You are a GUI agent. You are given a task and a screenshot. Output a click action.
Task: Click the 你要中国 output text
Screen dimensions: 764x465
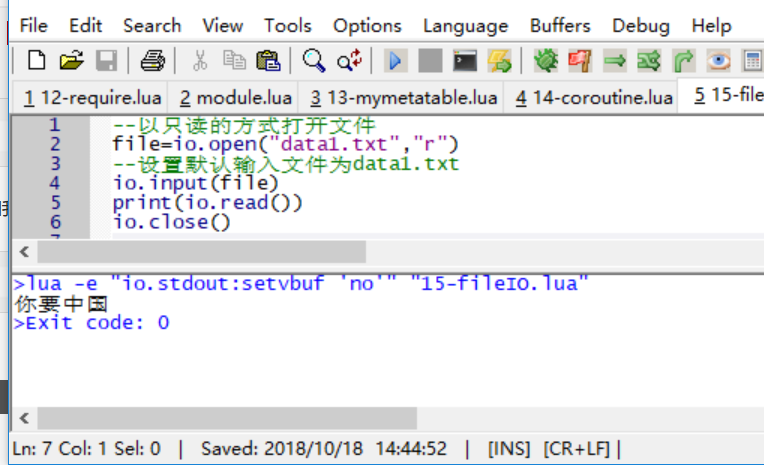pos(61,304)
